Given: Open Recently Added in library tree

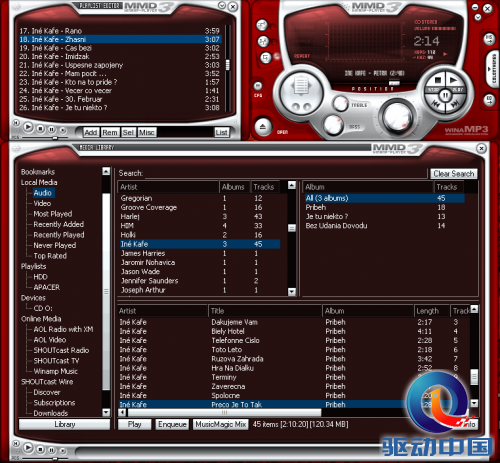Looking at the screenshot, I should tap(59, 224).
